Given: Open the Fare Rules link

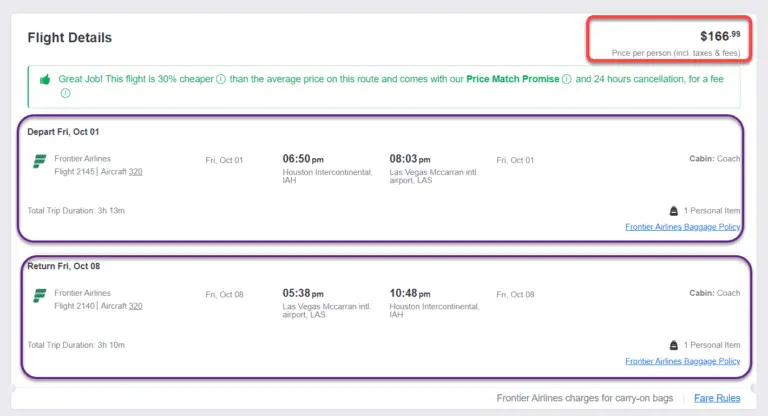Looking at the screenshot, I should [717, 398].
